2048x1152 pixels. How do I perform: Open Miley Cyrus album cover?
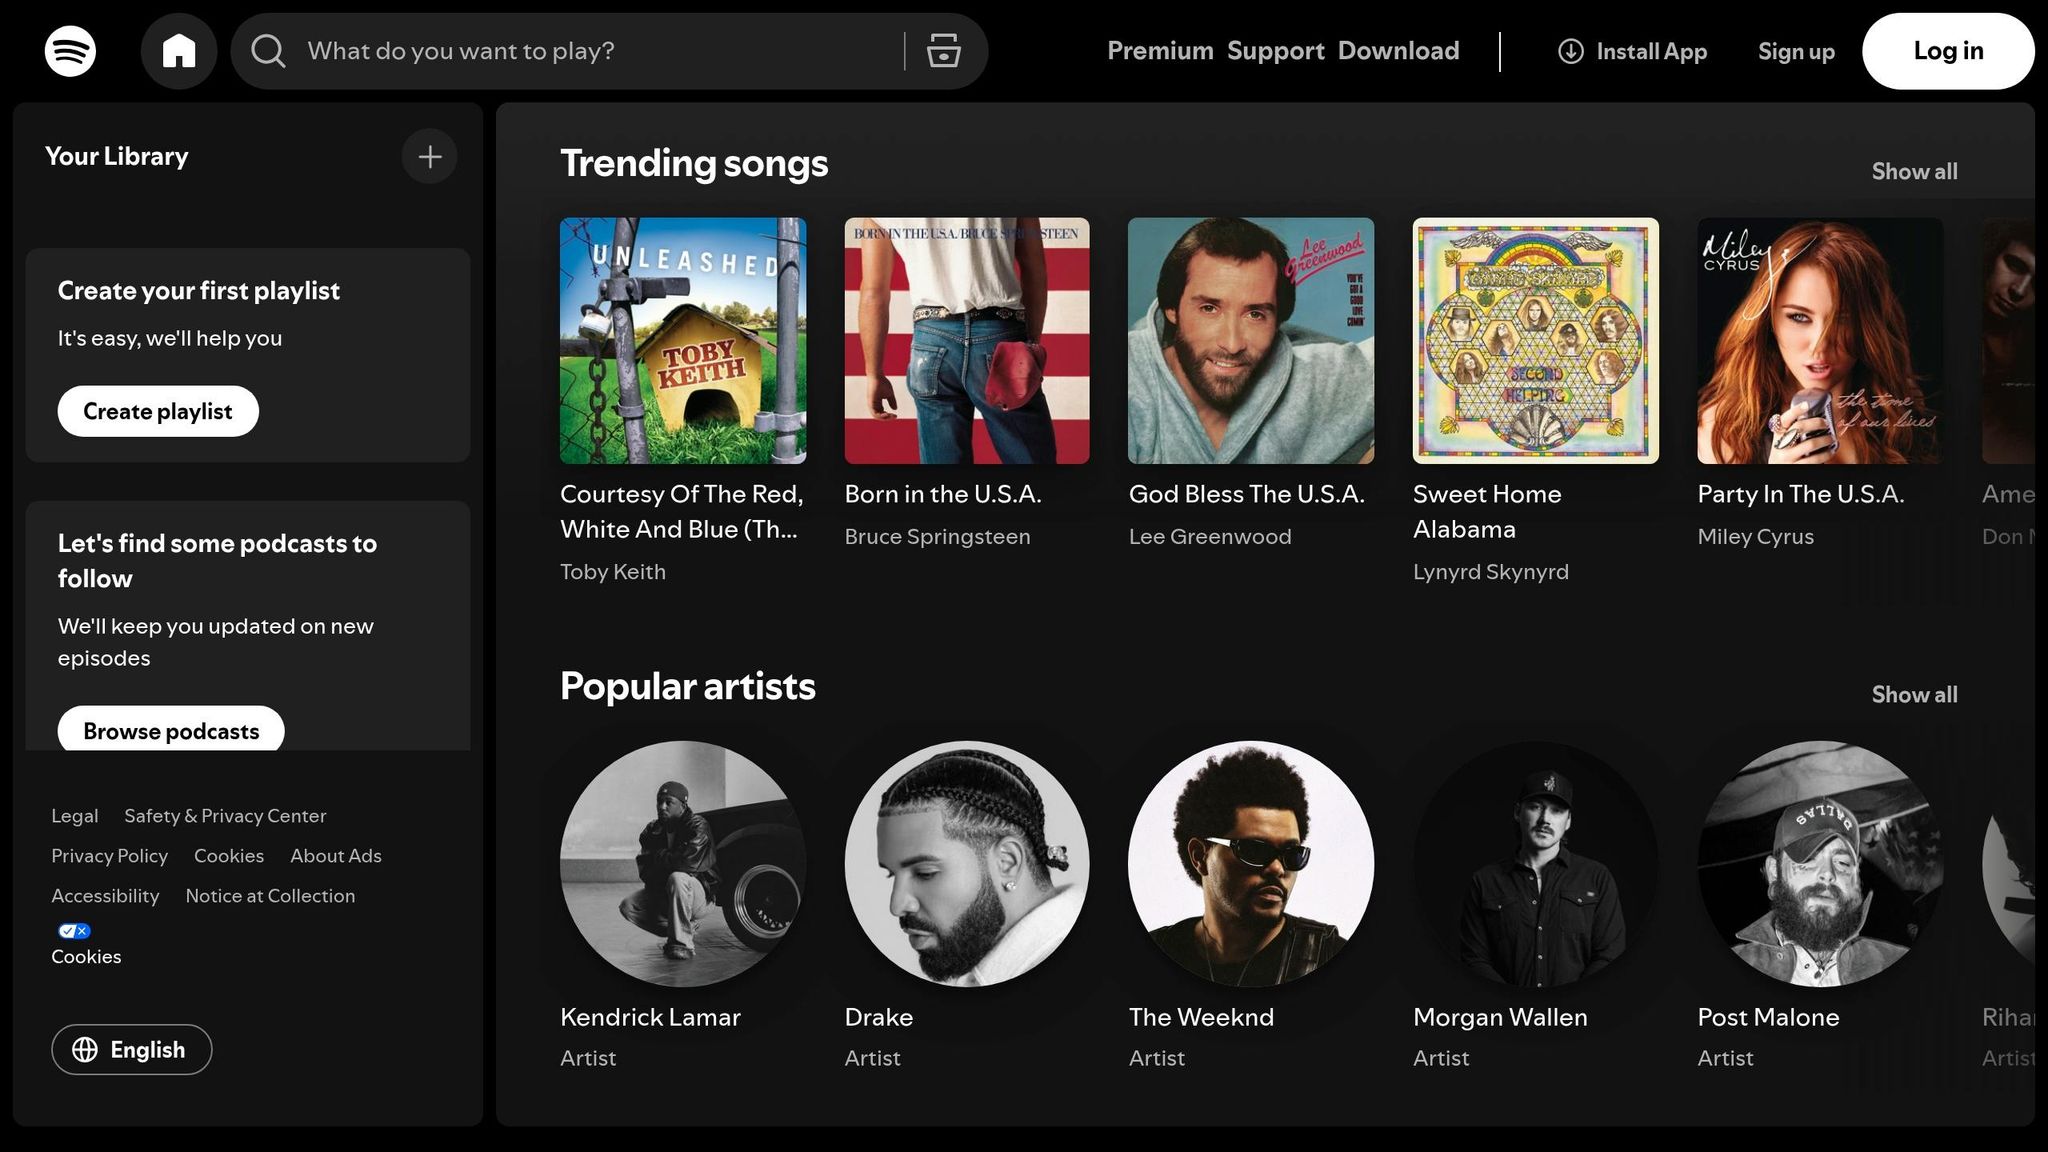[x=1820, y=341]
